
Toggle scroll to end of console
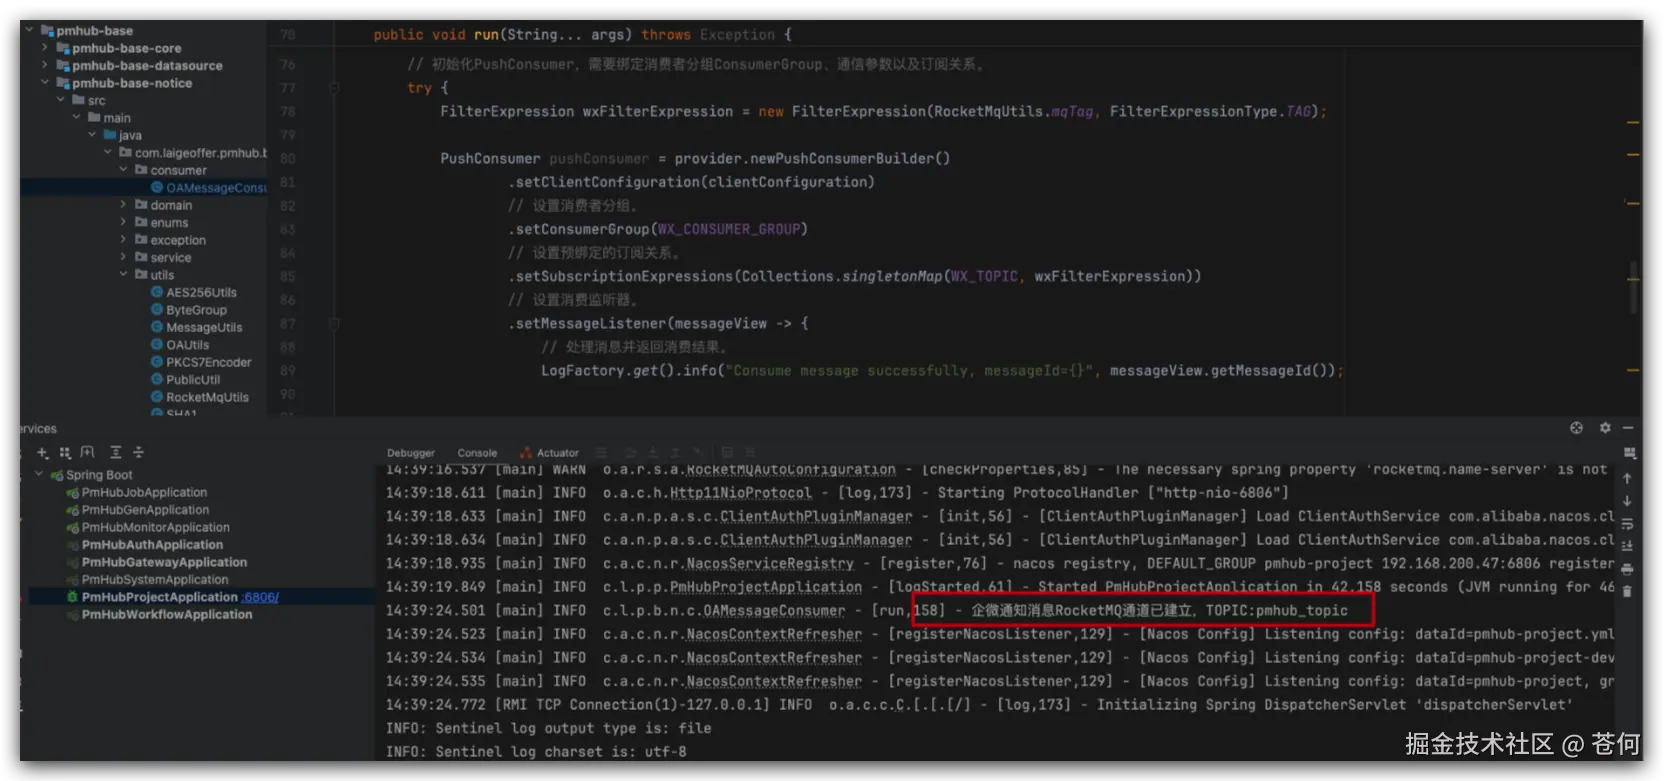coord(1627,546)
